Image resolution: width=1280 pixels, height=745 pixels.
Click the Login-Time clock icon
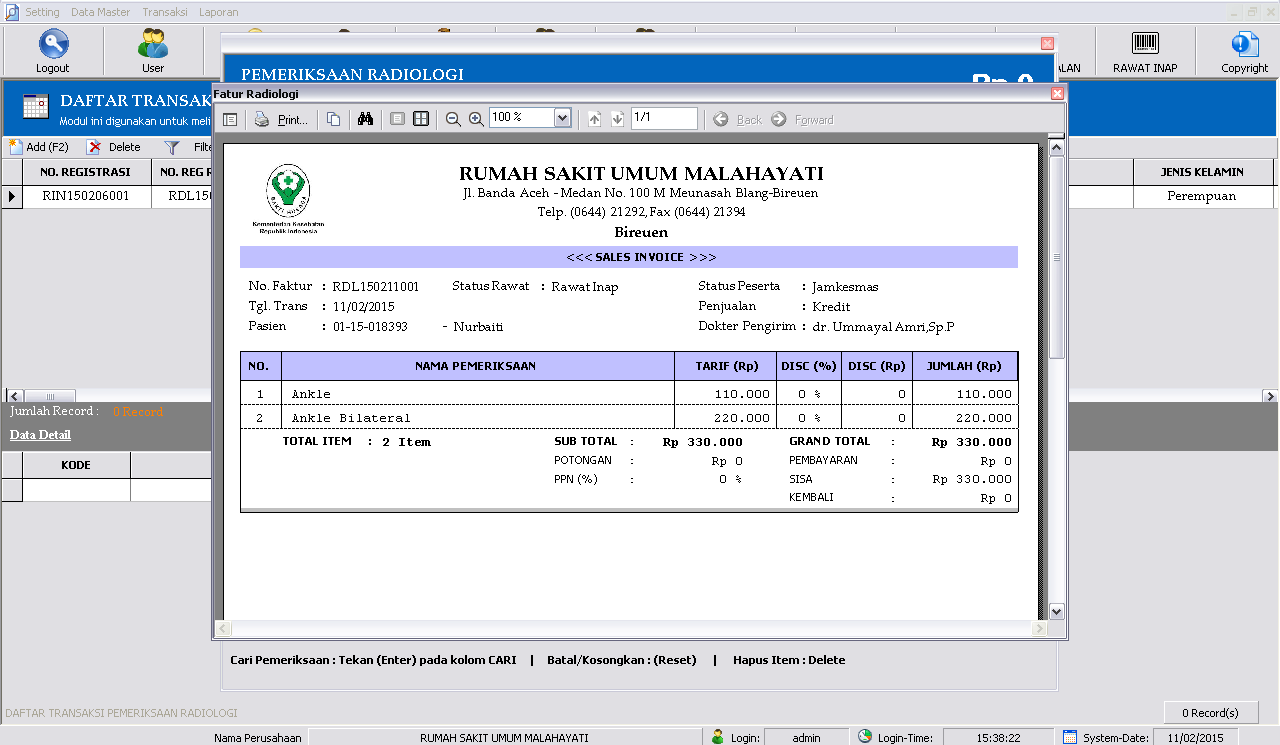point(865,737)
